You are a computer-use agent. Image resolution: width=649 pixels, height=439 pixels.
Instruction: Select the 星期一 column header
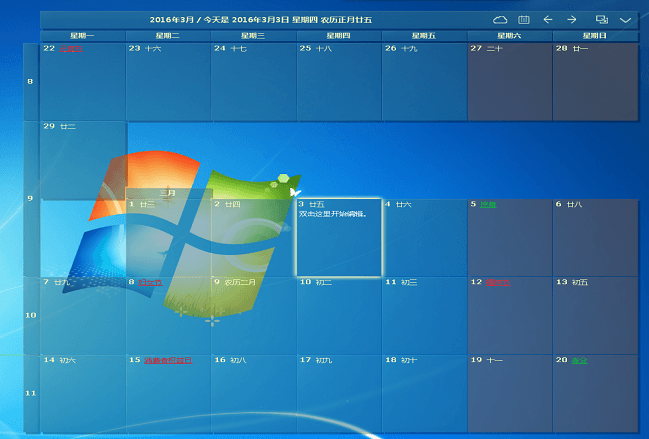point(82,36)
